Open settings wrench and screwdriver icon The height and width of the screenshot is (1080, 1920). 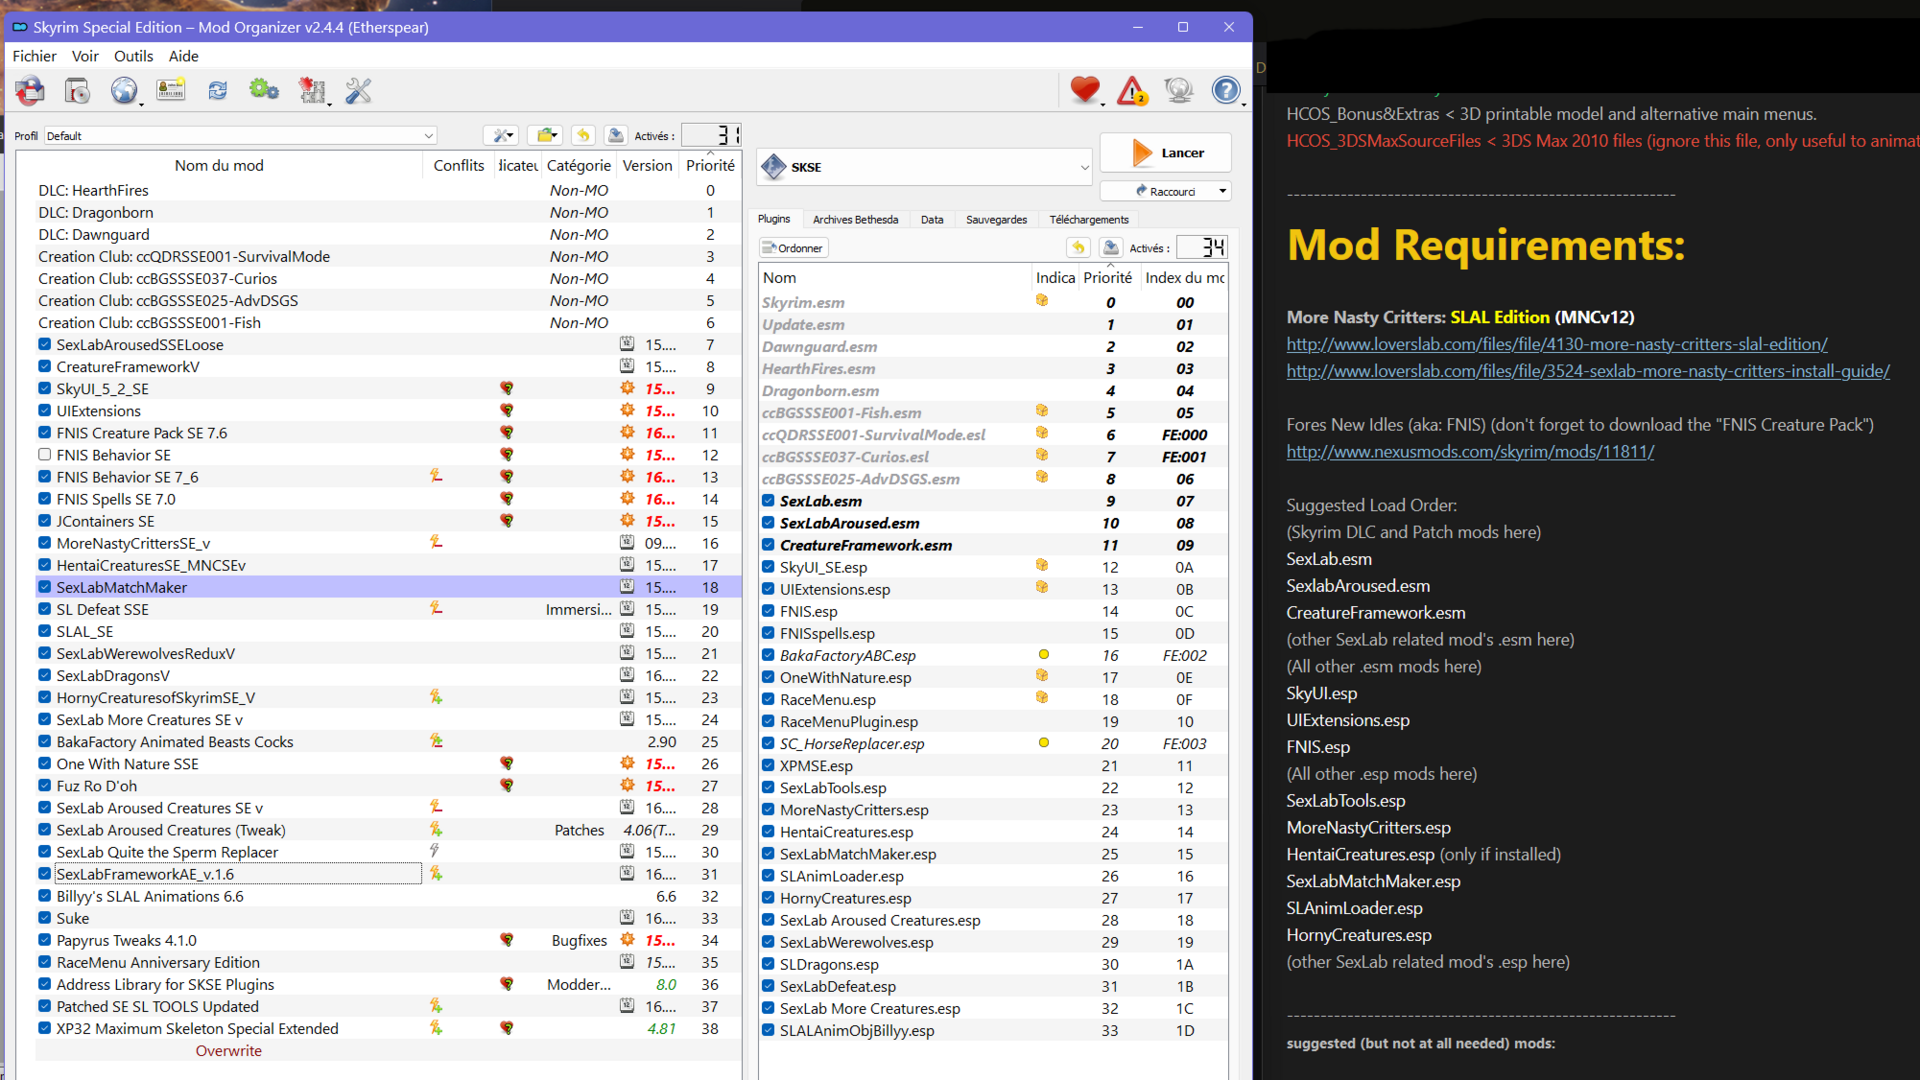pos(358,91)
